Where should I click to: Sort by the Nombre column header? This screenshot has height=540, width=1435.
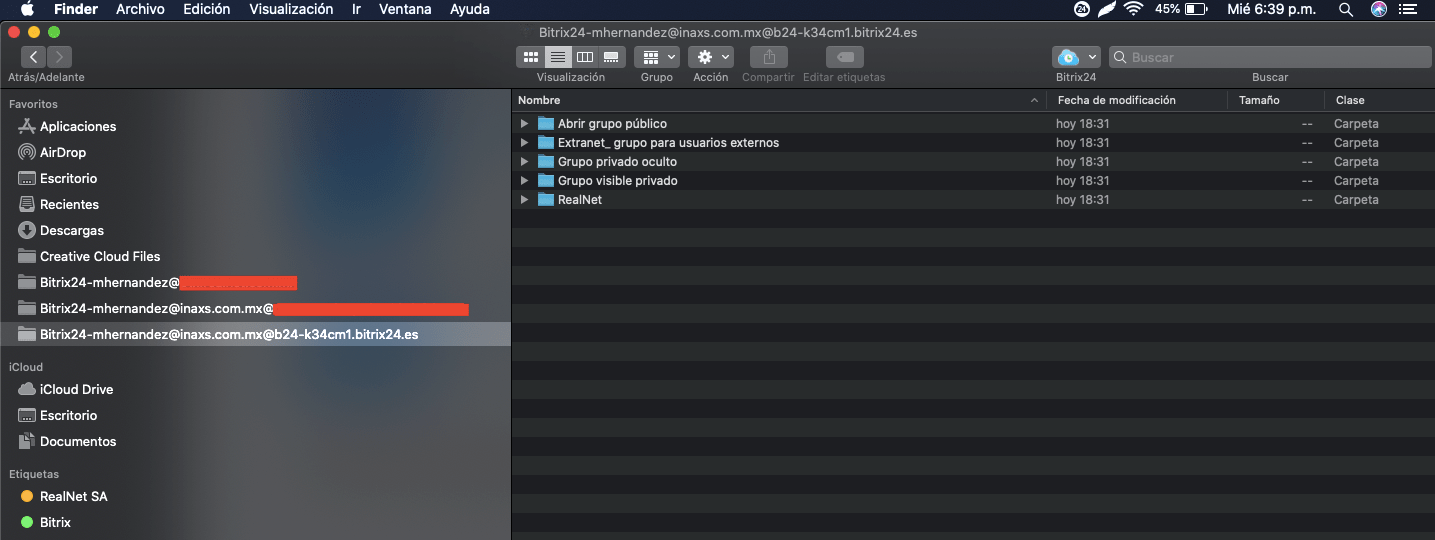[x=779, y=100]
